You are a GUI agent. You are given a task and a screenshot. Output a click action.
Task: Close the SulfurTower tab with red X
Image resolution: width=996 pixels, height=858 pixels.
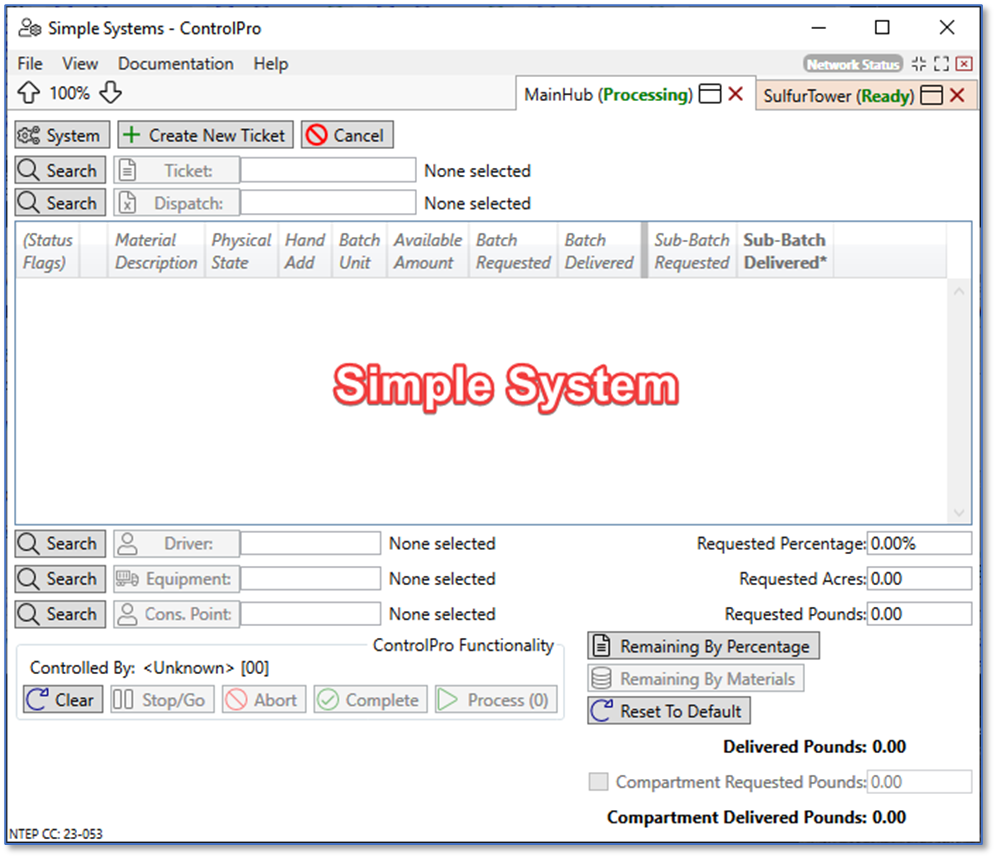(957, 96)
